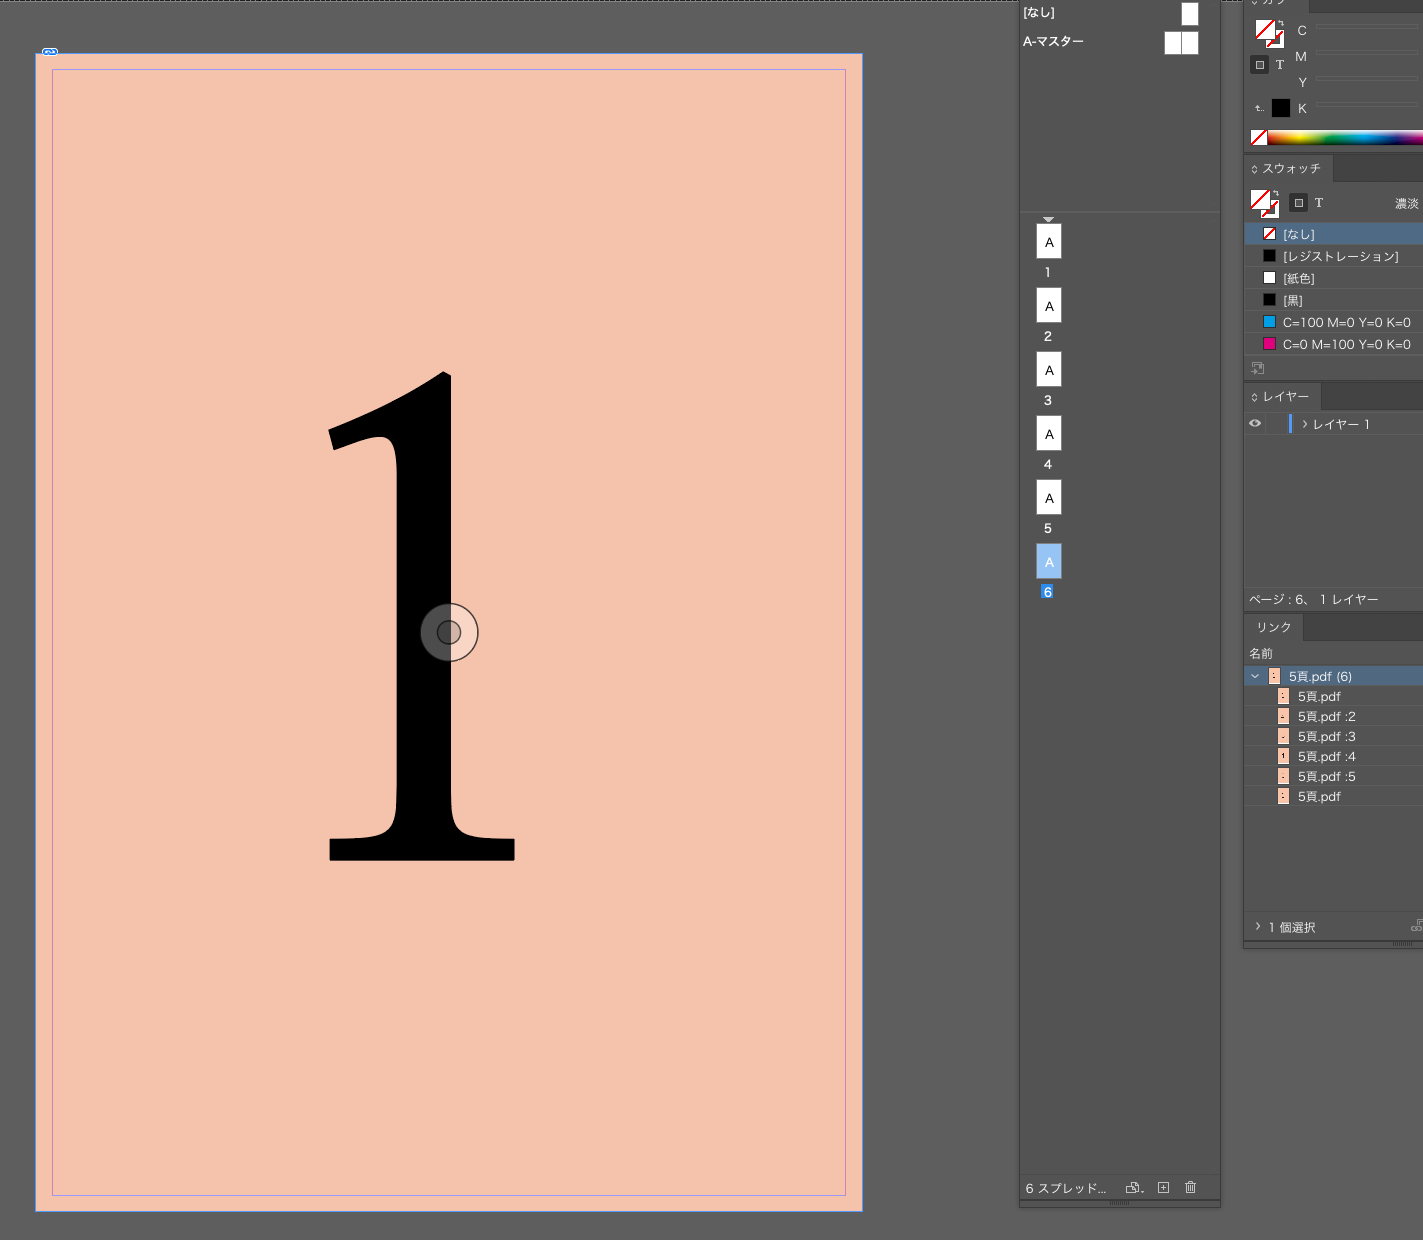Image resolution: width=1423 pixels, height=1240 pixels.
Task: Select the C=0 M=100 Y=0 K=0 swatch
Action: click(1333, 344)
